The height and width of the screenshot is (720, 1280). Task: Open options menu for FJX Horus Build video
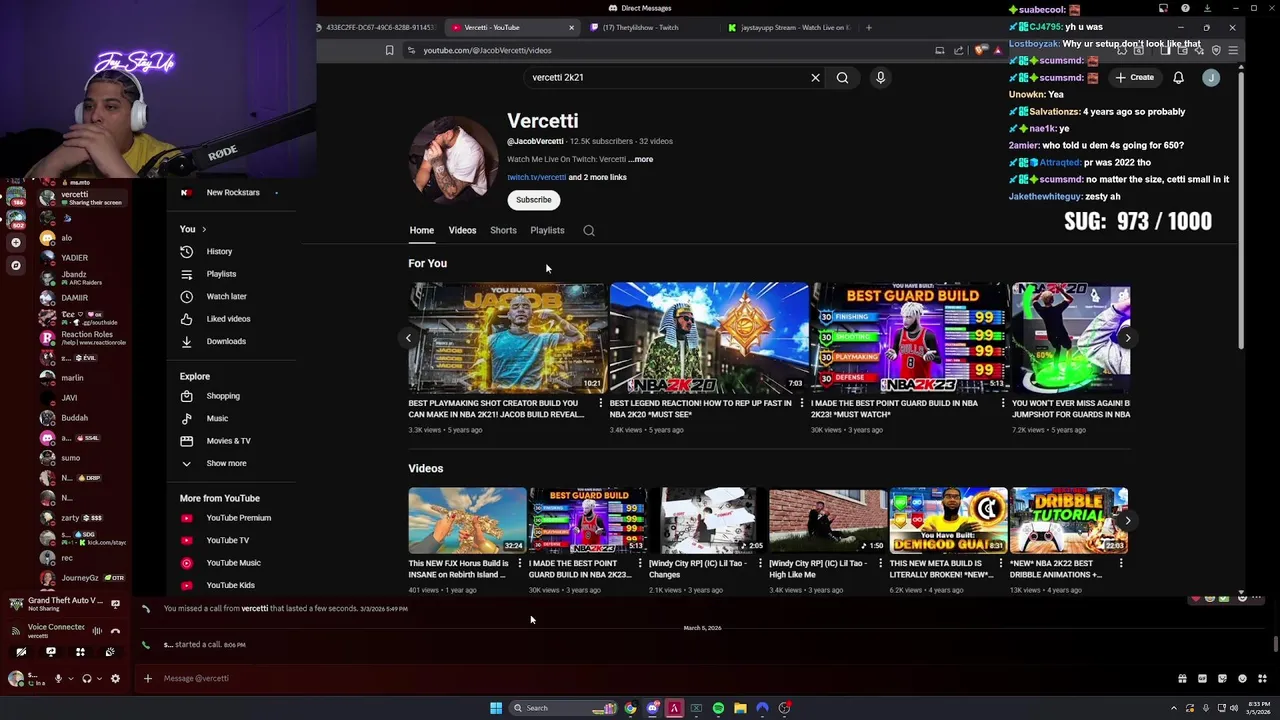point(519,564)
